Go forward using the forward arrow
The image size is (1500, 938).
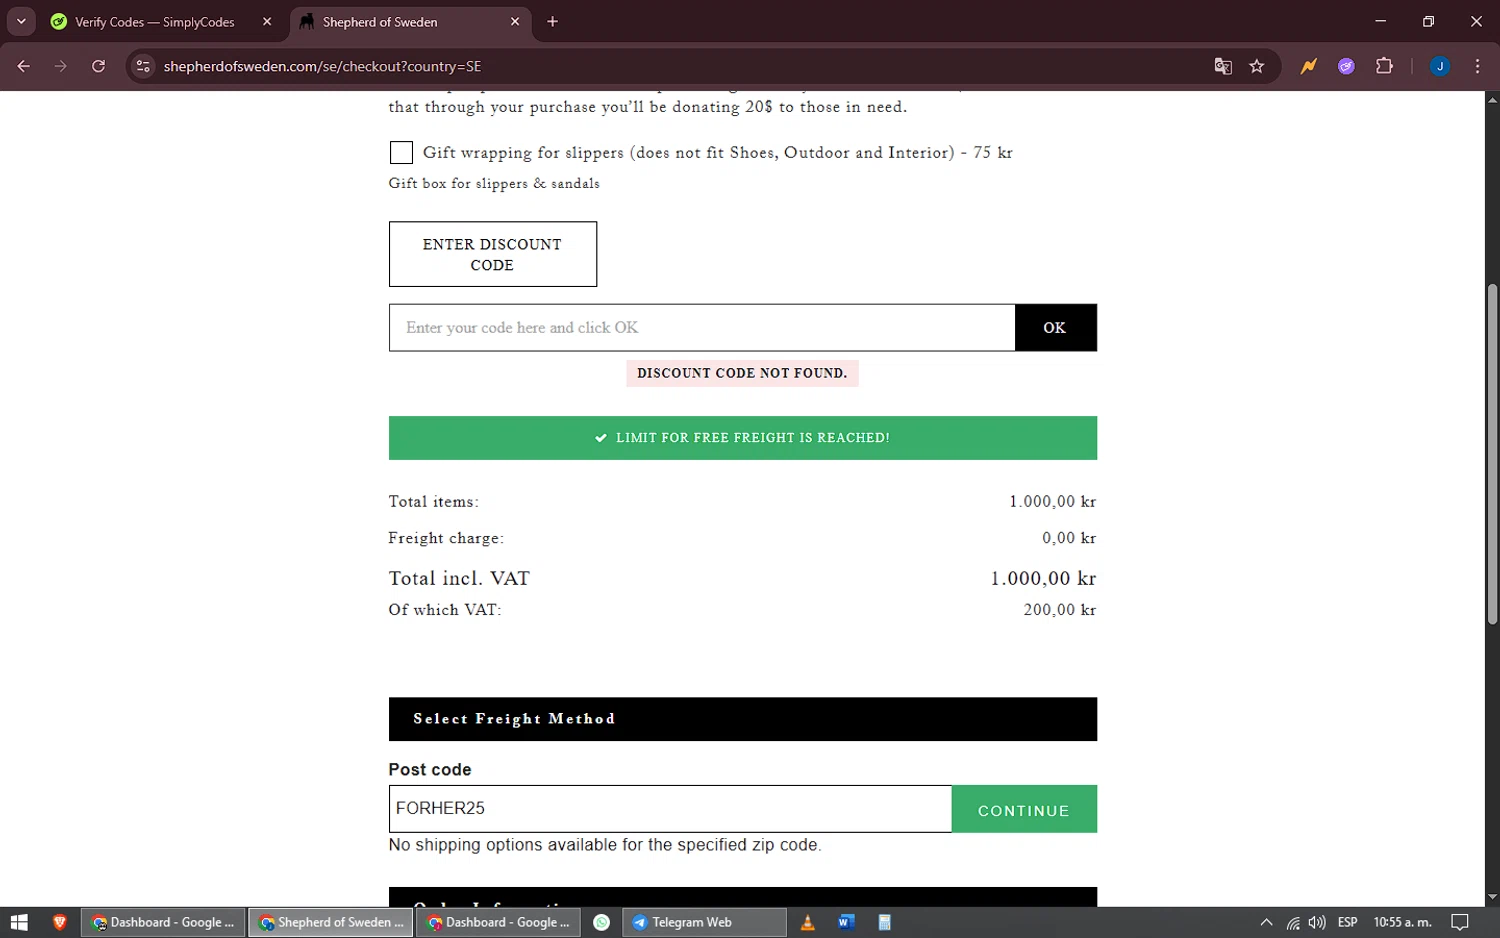coord(61,66)
